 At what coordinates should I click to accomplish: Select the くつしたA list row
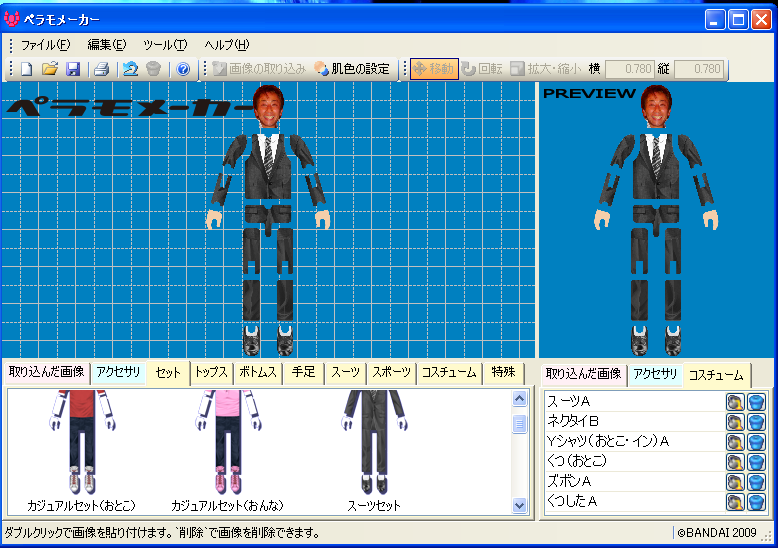click(655, 502)
